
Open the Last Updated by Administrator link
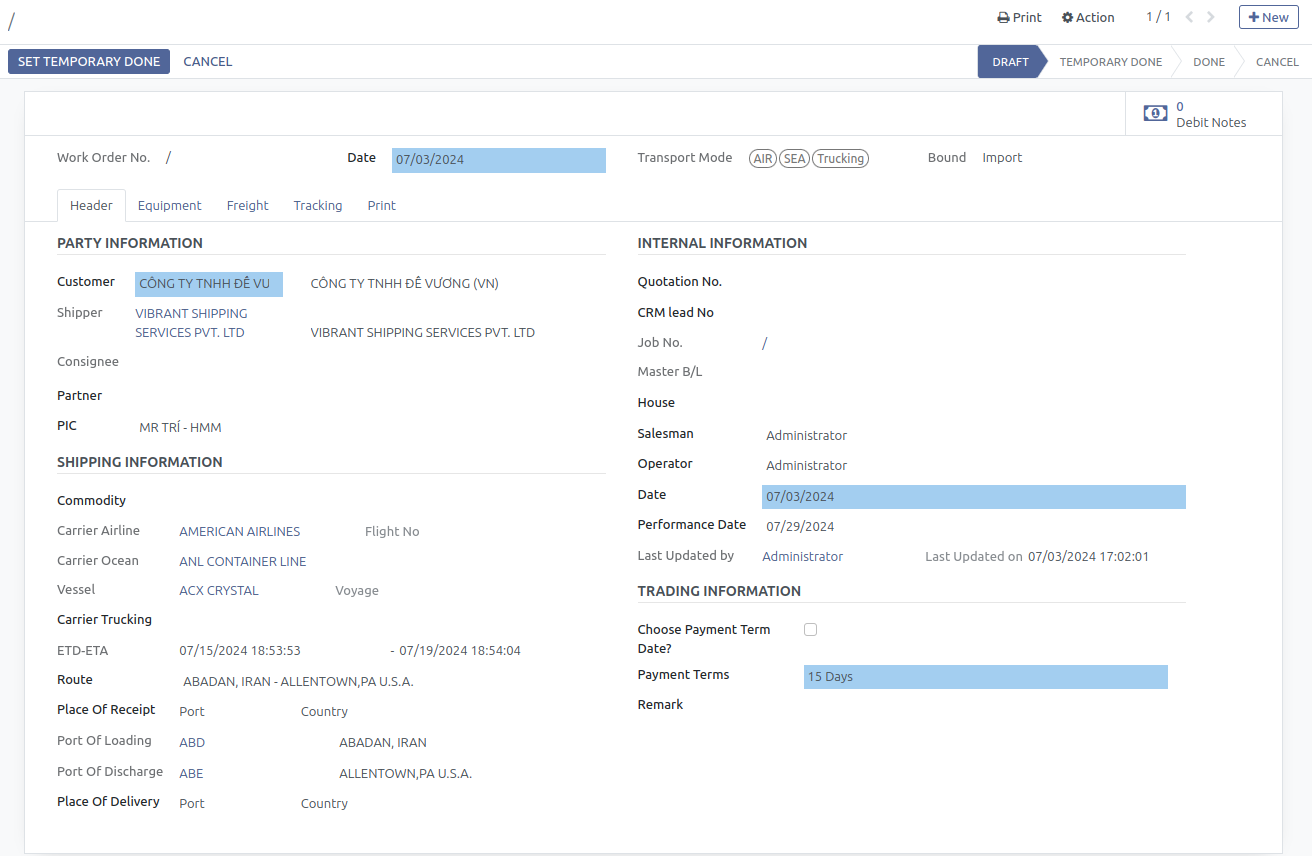802,556
